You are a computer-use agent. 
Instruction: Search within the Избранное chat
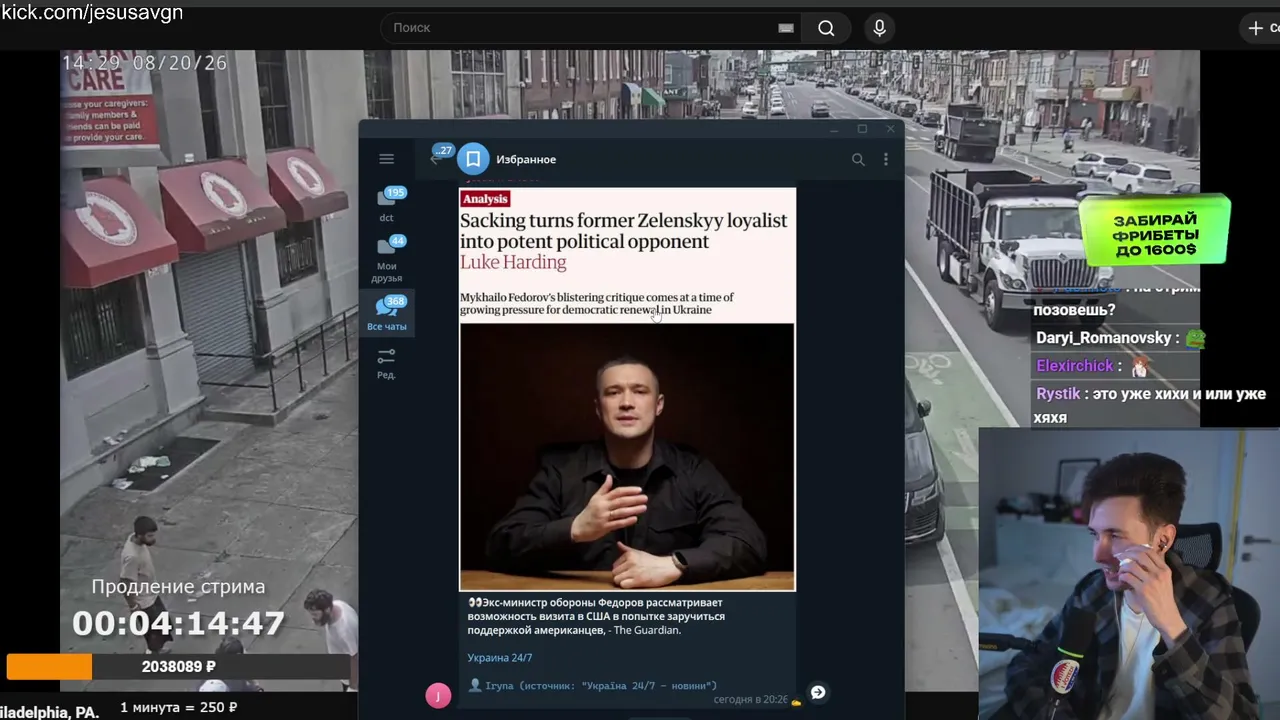pyautogui.click(x=857, y=159)
